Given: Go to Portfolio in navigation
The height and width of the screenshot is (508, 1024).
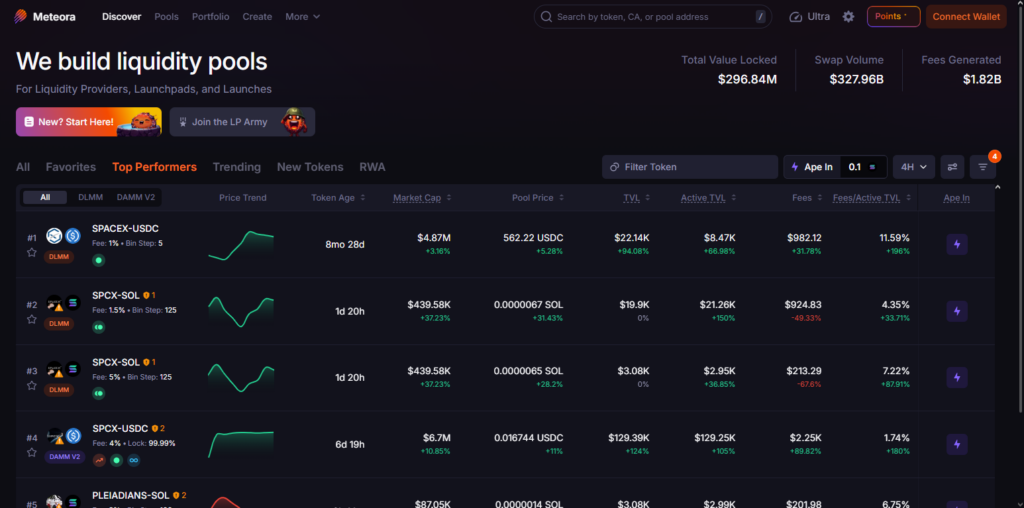Looking at the screenshot, I should [210, 16].
